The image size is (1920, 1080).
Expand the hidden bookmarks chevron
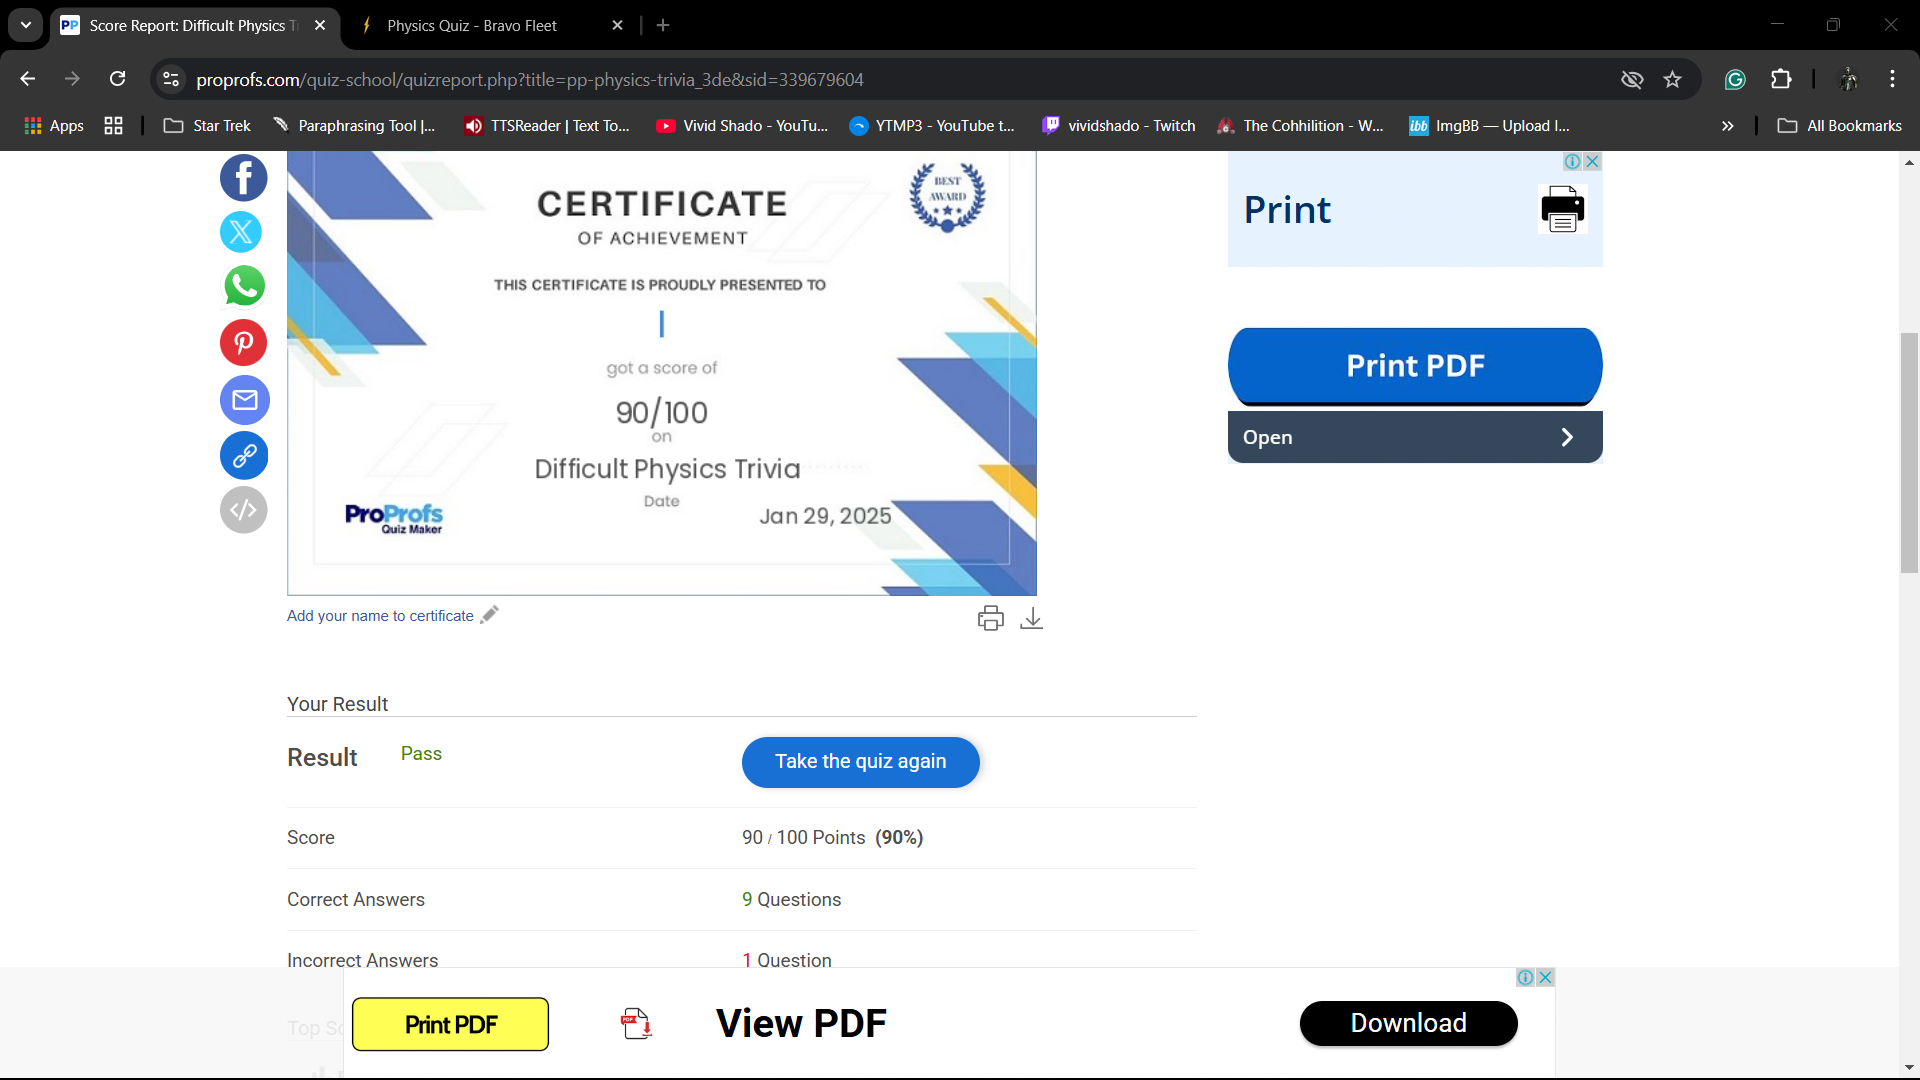click(1727, 125)
